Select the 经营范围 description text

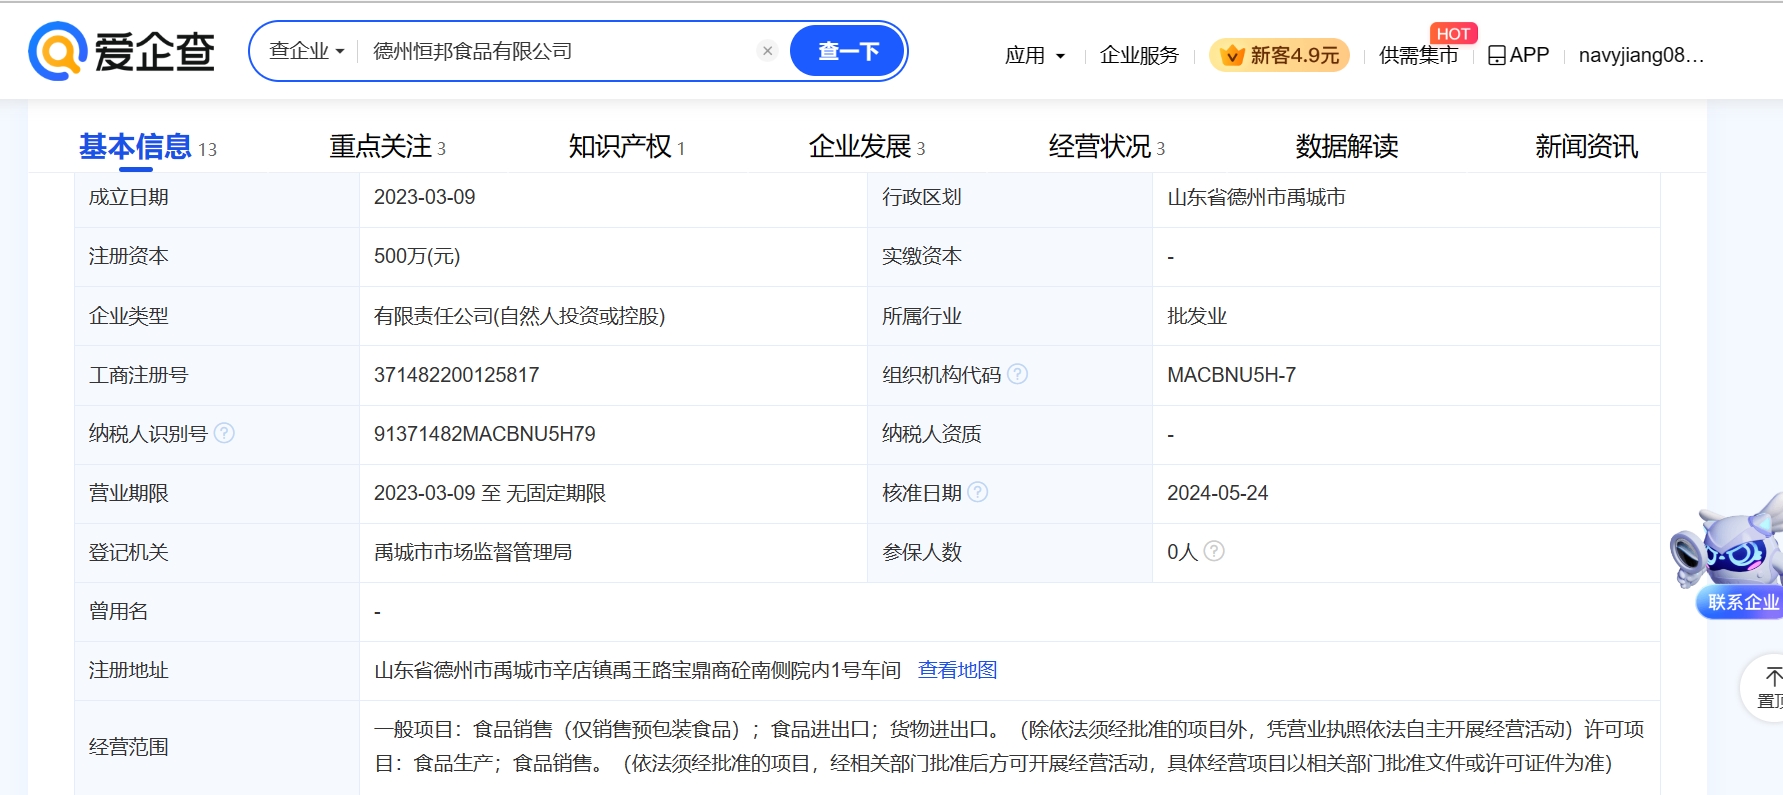pos(1009,746)
